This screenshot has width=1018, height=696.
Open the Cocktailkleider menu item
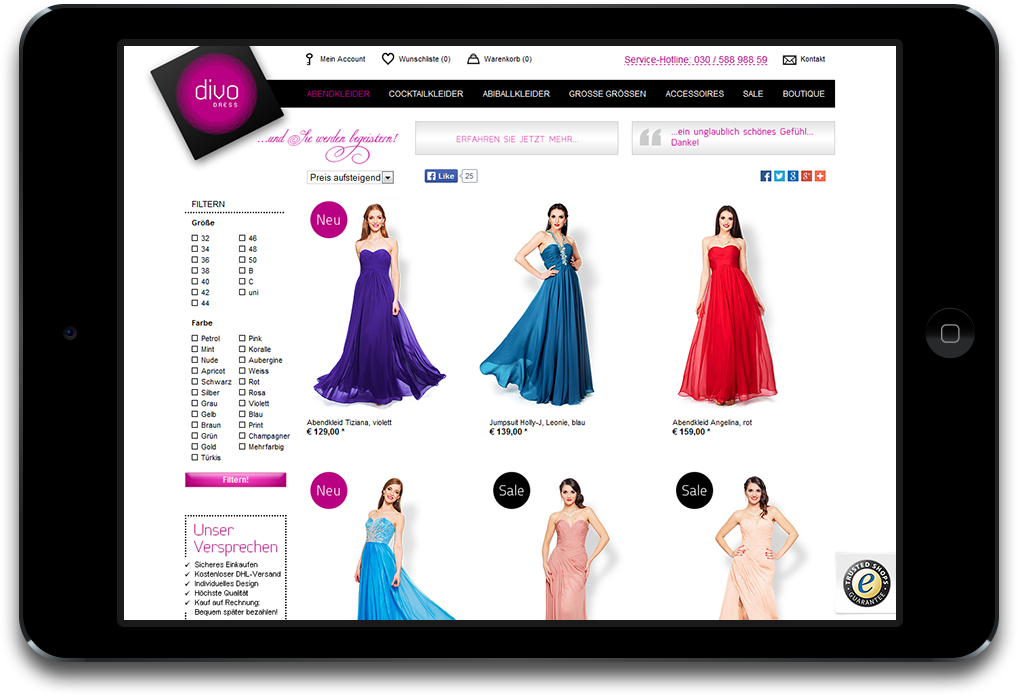pyautogui.click(x=425, y=94)
